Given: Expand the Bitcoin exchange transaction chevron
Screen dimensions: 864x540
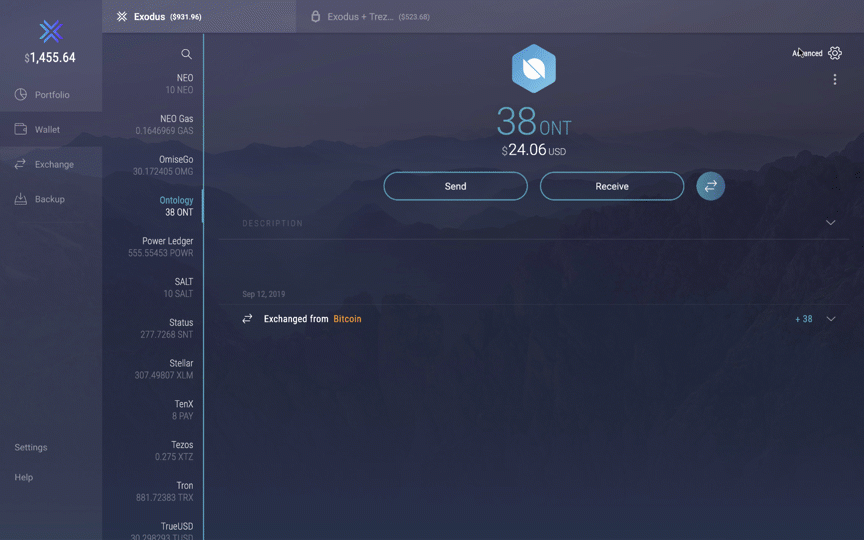Looking at the screenshot, I should [830, 318].
